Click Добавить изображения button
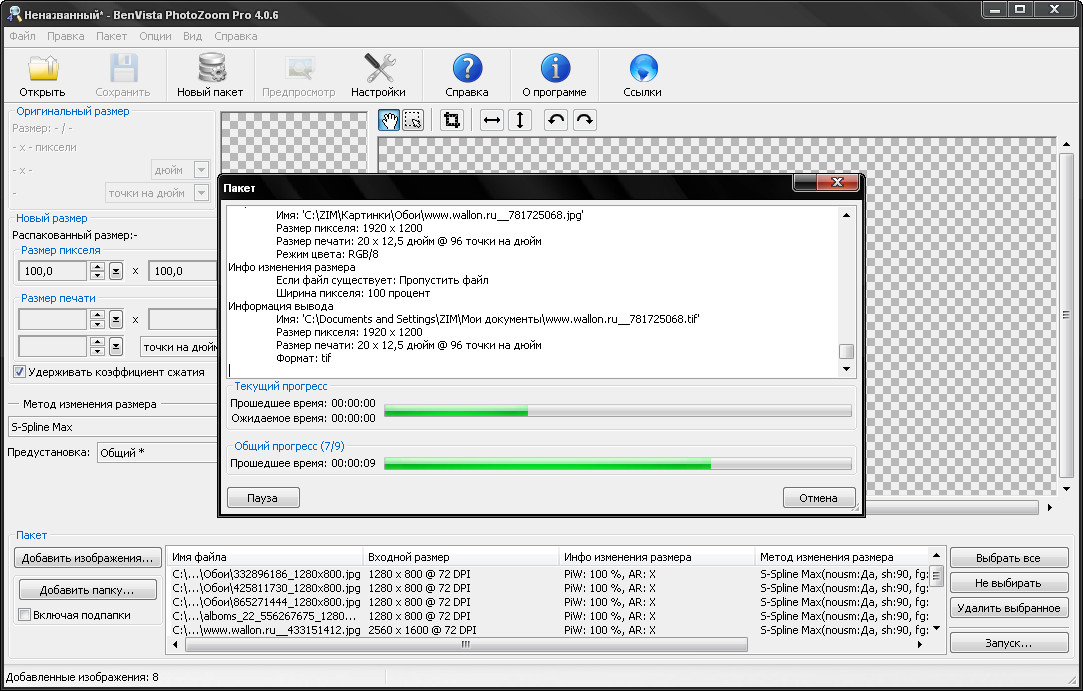The height and width of the screenshot is (691, 1083). click(88, 558)
